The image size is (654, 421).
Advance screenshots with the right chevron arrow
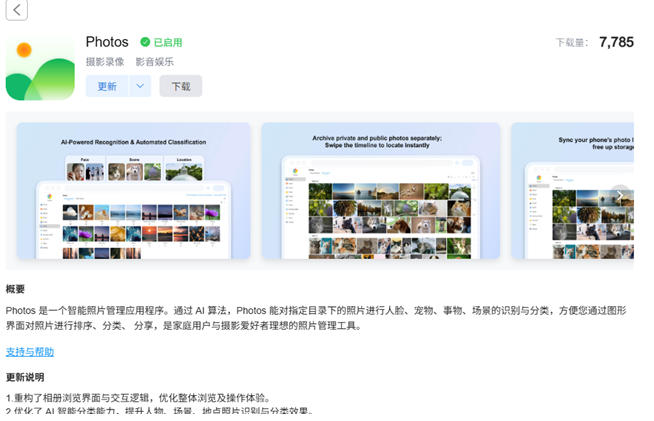tap(620, 195)
